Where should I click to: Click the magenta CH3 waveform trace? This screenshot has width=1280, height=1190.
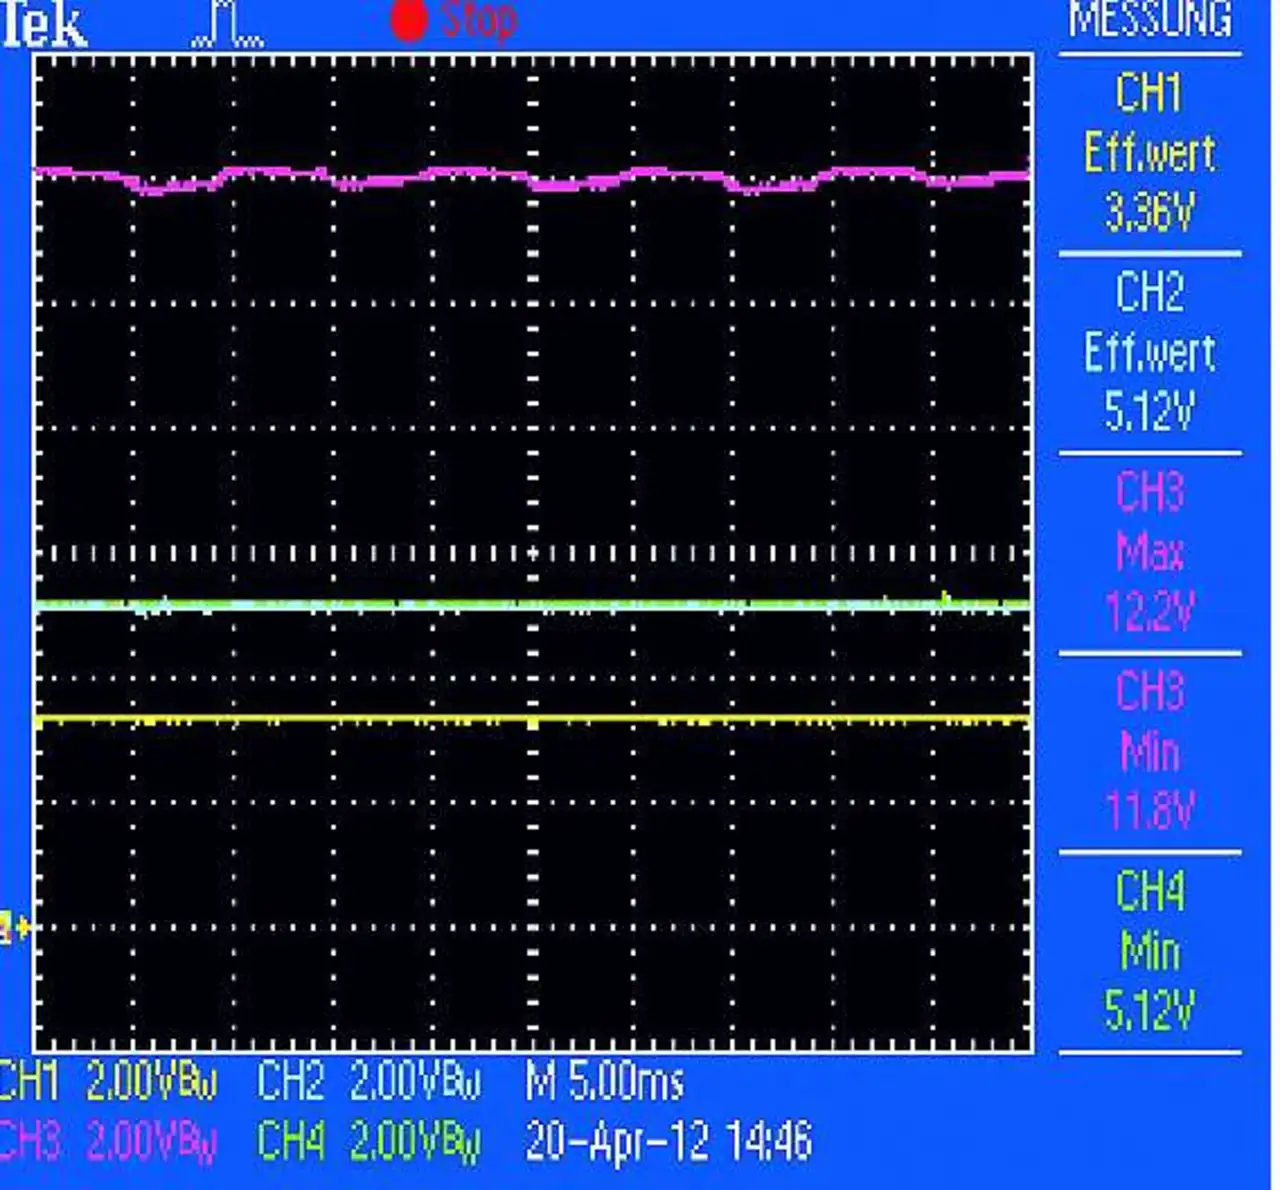pos(532,179)
